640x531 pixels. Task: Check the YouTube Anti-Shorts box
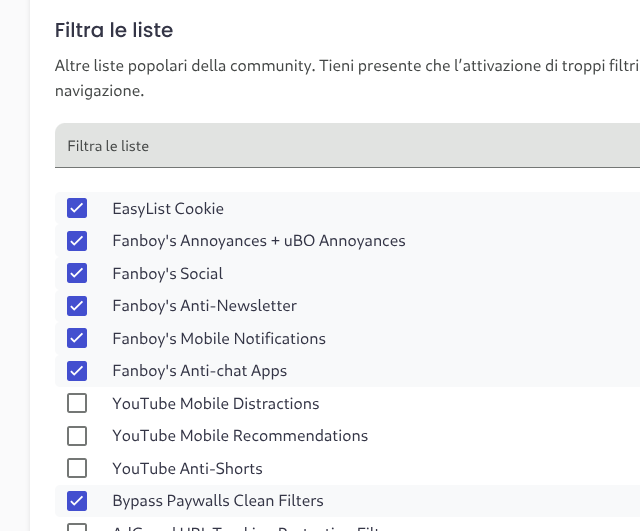(77, 468)
